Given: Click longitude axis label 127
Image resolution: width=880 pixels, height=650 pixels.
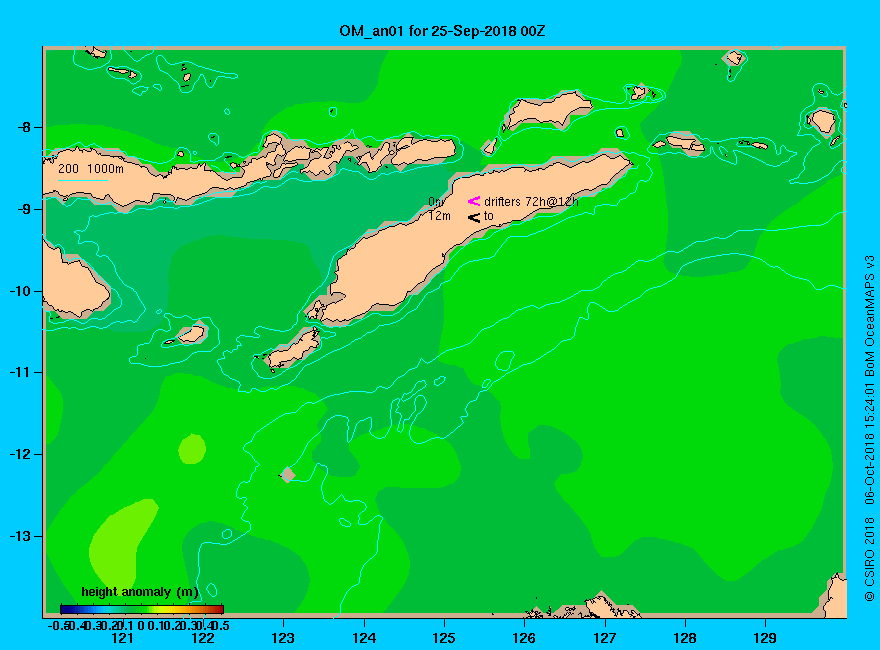Looking at the screenshot, I should coord(604,638).
